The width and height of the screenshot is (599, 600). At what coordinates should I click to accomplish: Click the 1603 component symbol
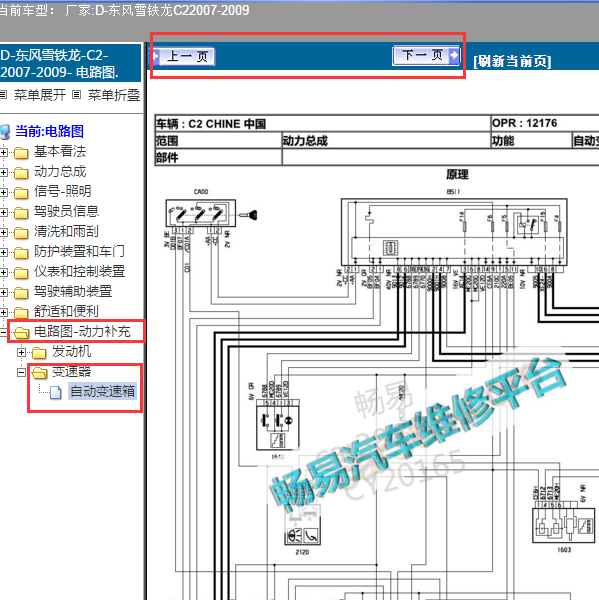point(564,525)
